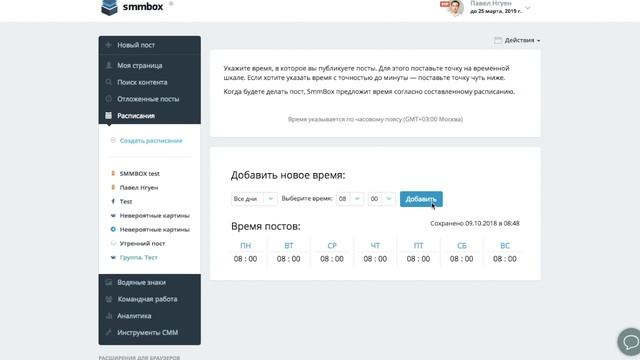Click the chart icon beside Аналитика
The image size is (640, 360).
(x=109, y=316)
